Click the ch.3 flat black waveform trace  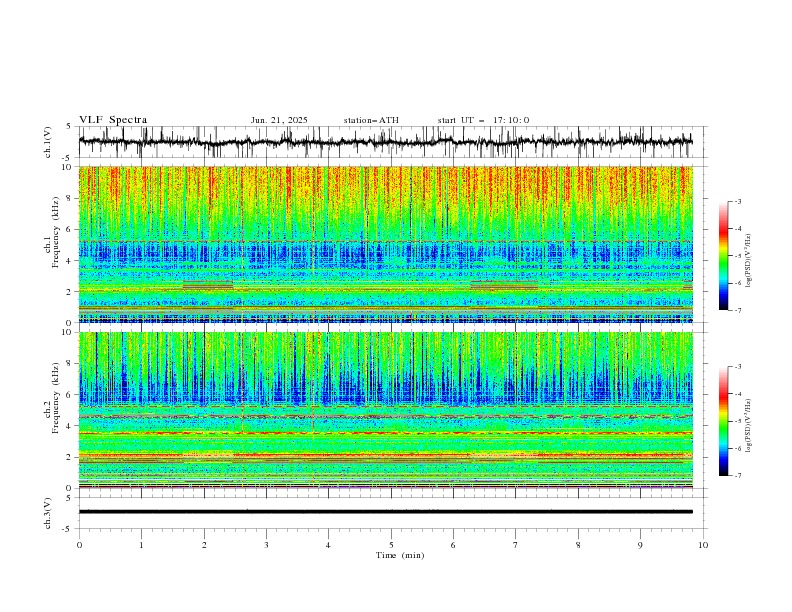tap(385, 512)
